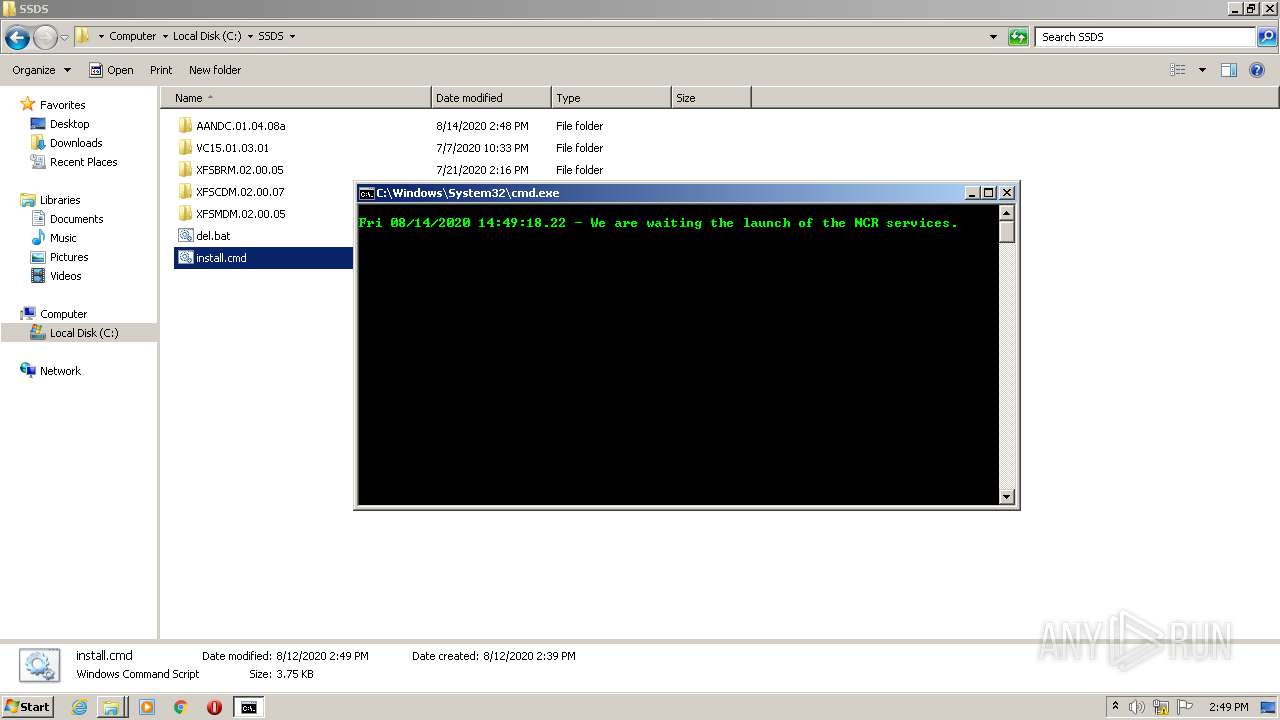1280x720 pixels.
Task: Open Windows Explorer from taskbar
Action: (112, 707)
